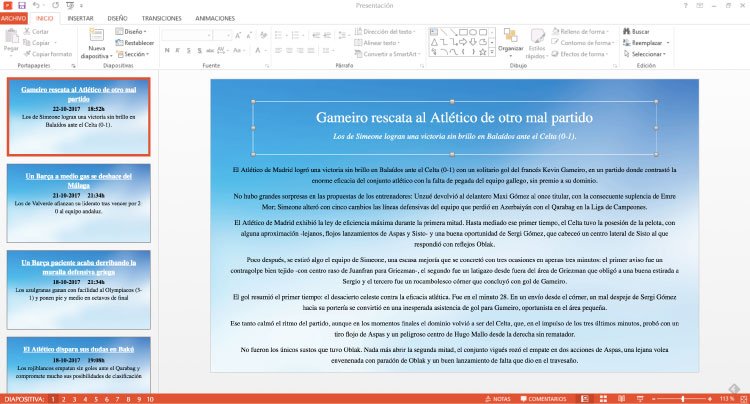The width and height of the screenshot is (750, 404).
Task: Click the line spacing icon
Action: pos(342,35)
